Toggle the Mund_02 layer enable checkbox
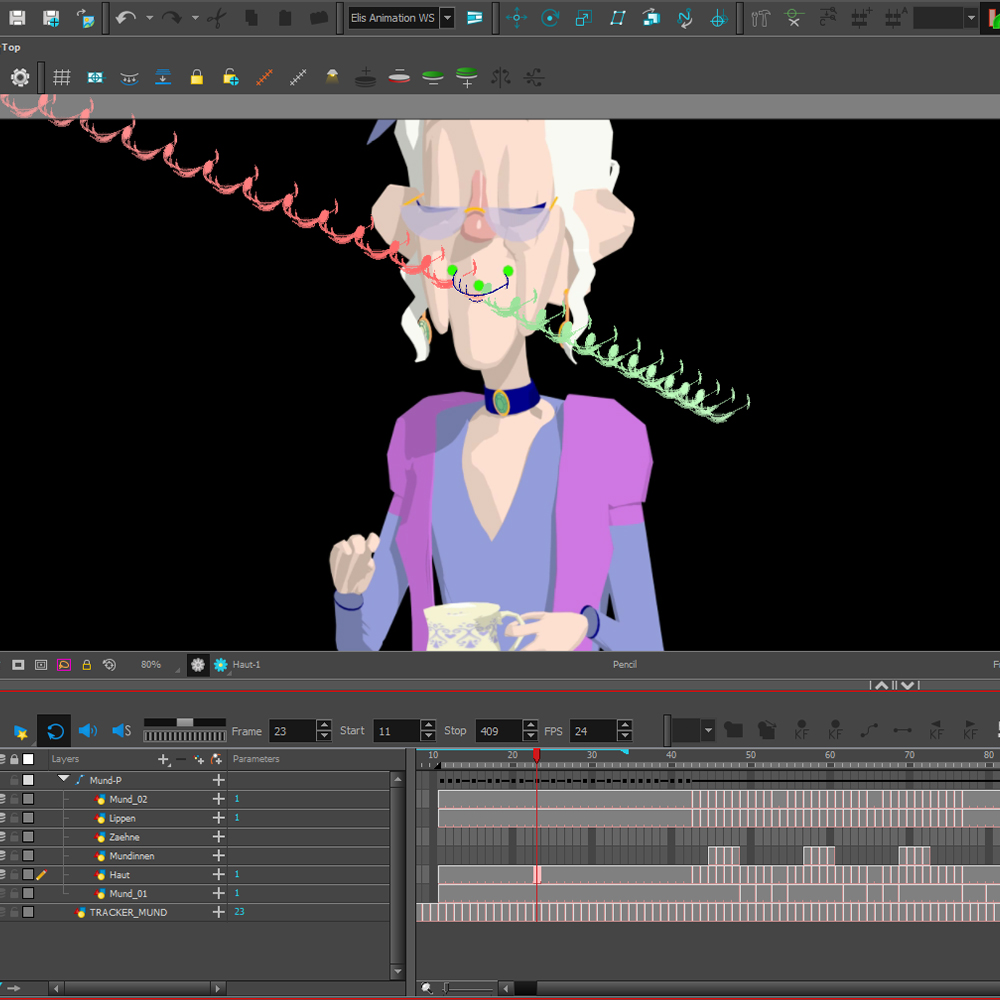The width and height of the screenshot is (1000, 1000). [x=28, y=799]
